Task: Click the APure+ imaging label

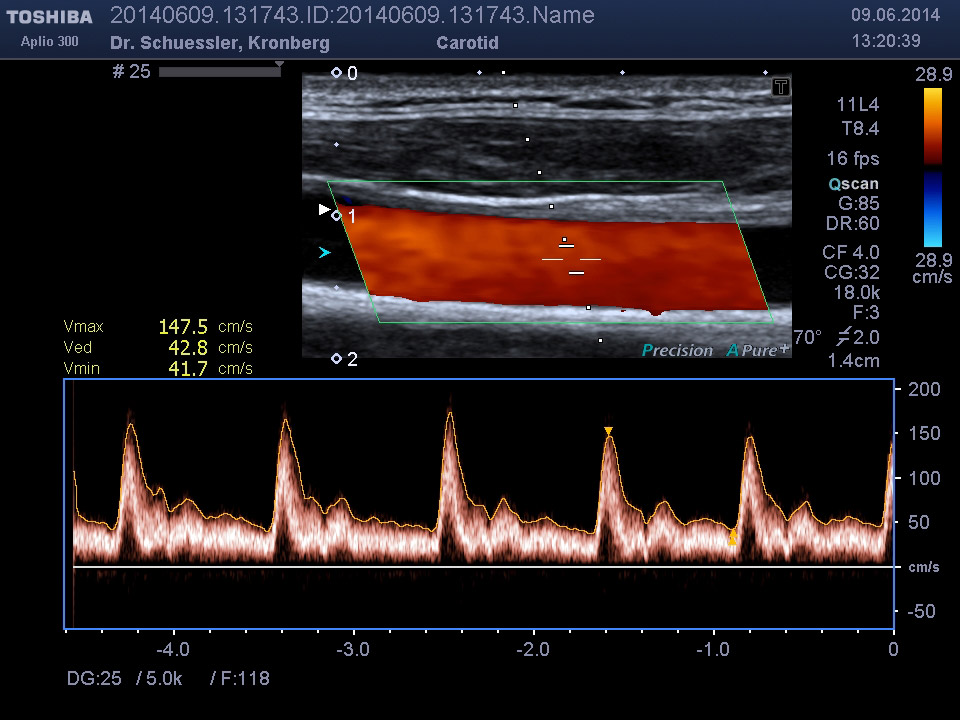Action: [757, 350]
